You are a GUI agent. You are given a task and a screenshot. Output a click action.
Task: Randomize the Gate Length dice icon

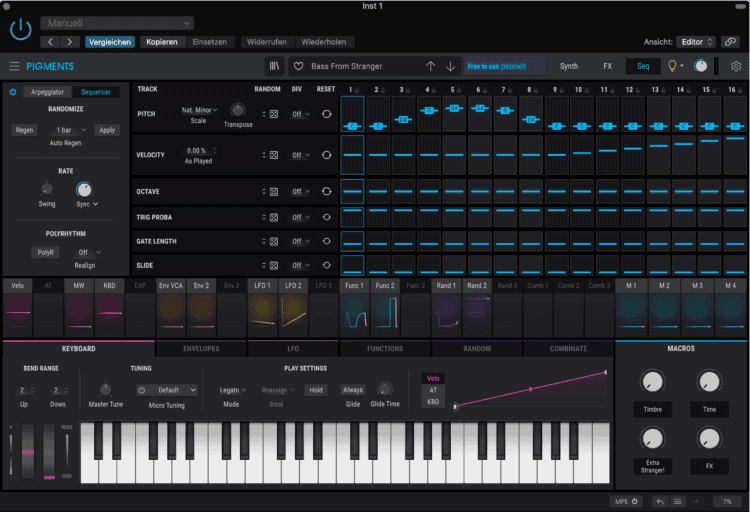[x=274, y=241]
